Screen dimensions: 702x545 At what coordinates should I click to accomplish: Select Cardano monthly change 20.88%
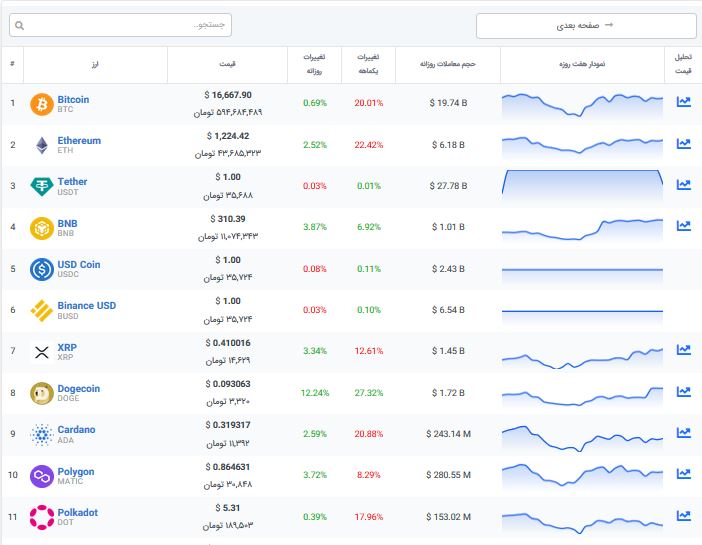(x=368, y=434)
